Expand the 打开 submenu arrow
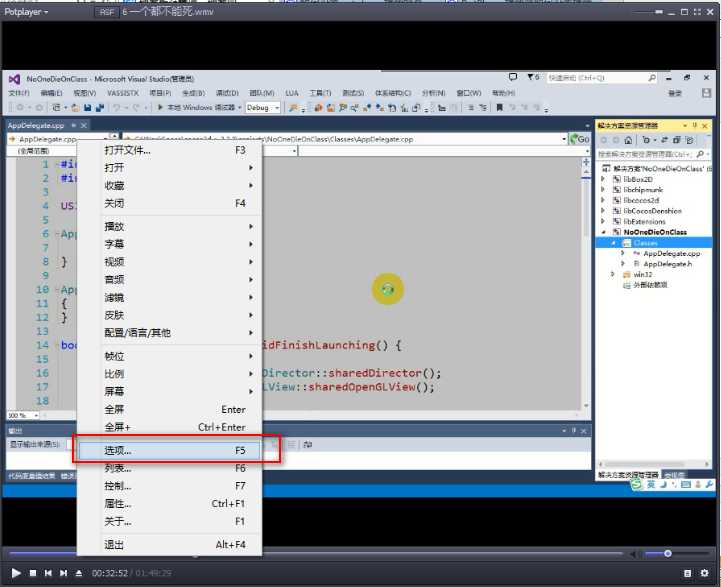721x587 pixels. point(251,168)
